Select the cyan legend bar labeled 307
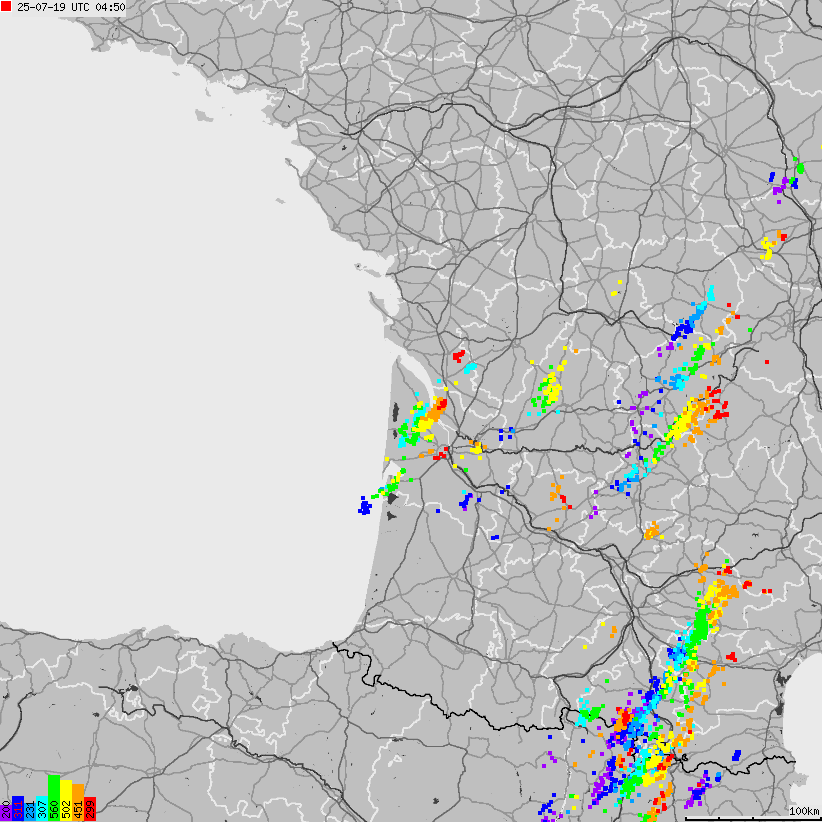The height and width of the screenshot is (822, 822). (42, 808)
